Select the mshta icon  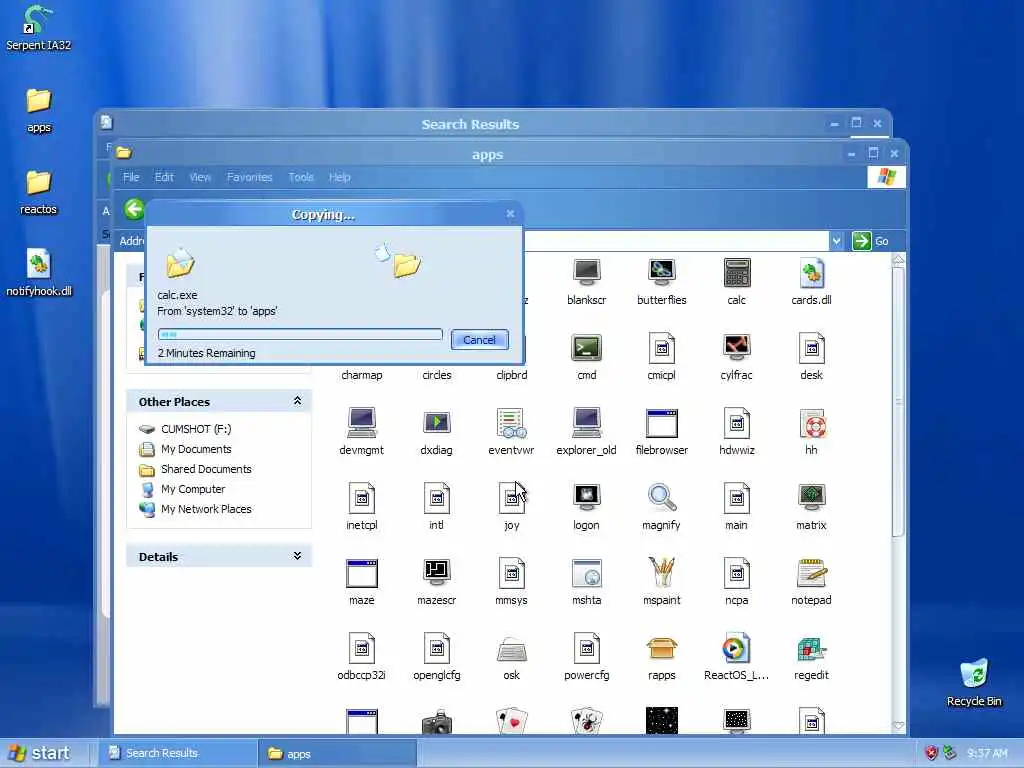[x=586, y=573]
